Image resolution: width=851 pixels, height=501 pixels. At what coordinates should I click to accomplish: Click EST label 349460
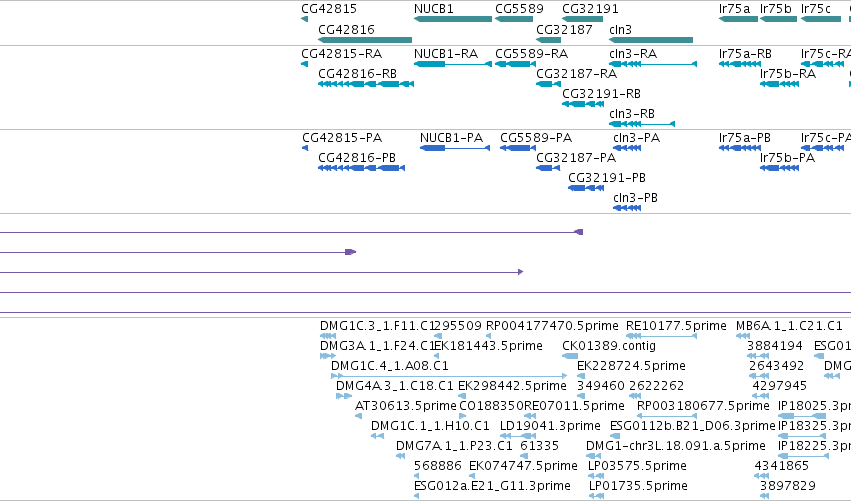[601, 386]
